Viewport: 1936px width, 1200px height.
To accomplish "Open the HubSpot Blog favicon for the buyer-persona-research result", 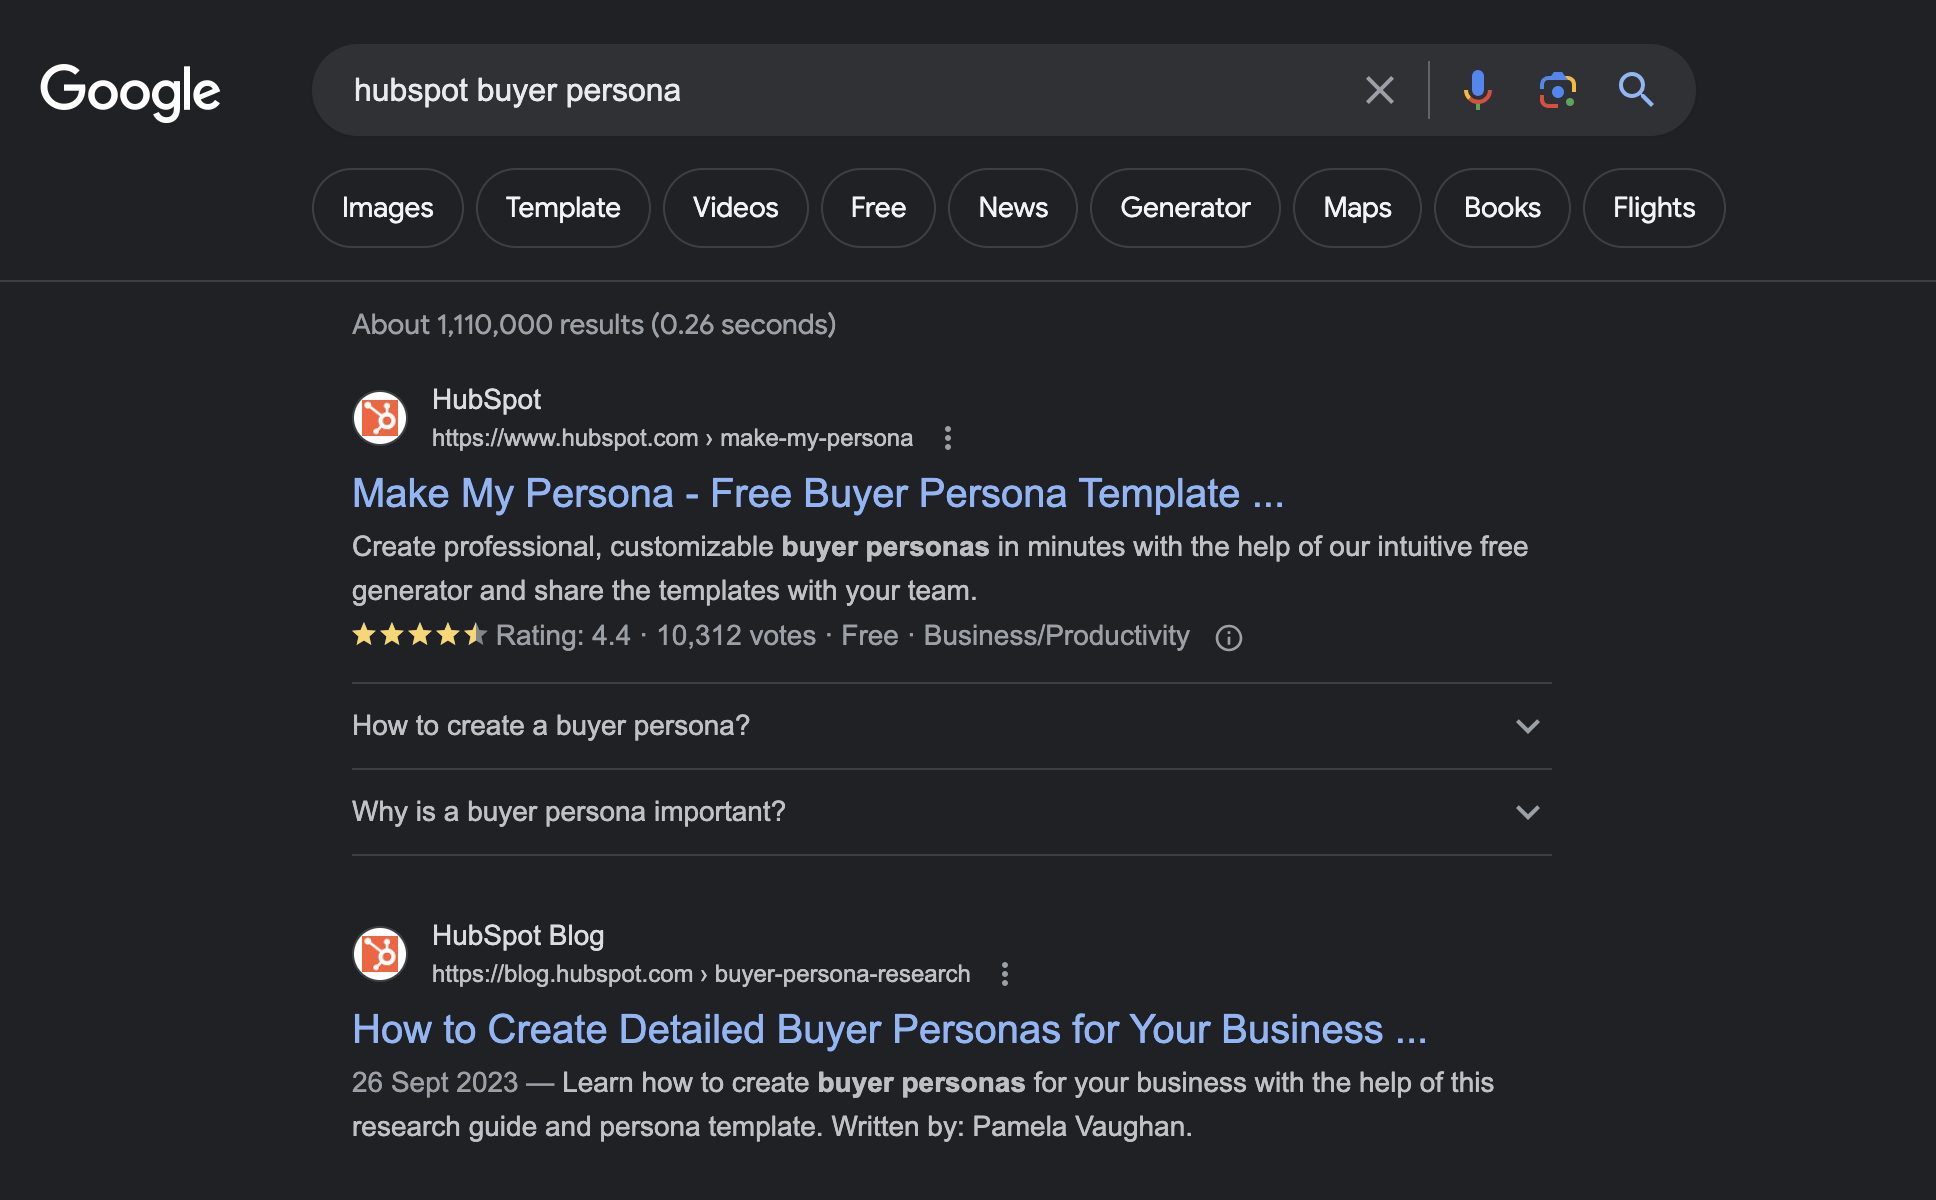I will pyautogui.click(x=380, y=953).
